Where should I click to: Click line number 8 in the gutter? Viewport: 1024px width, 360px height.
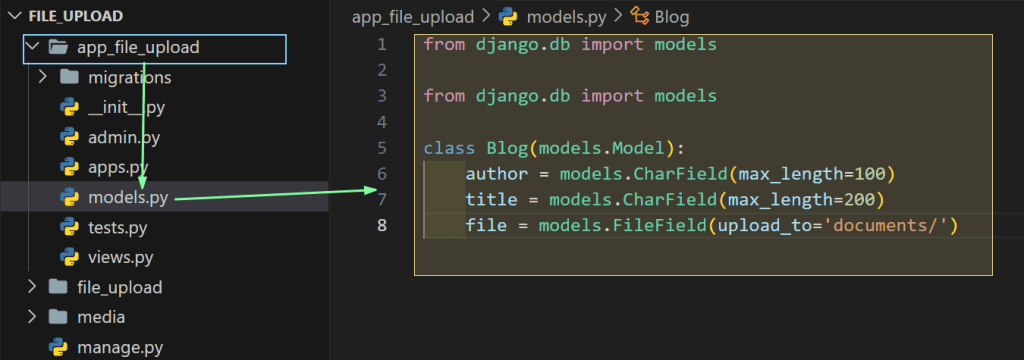click(381, 225)
